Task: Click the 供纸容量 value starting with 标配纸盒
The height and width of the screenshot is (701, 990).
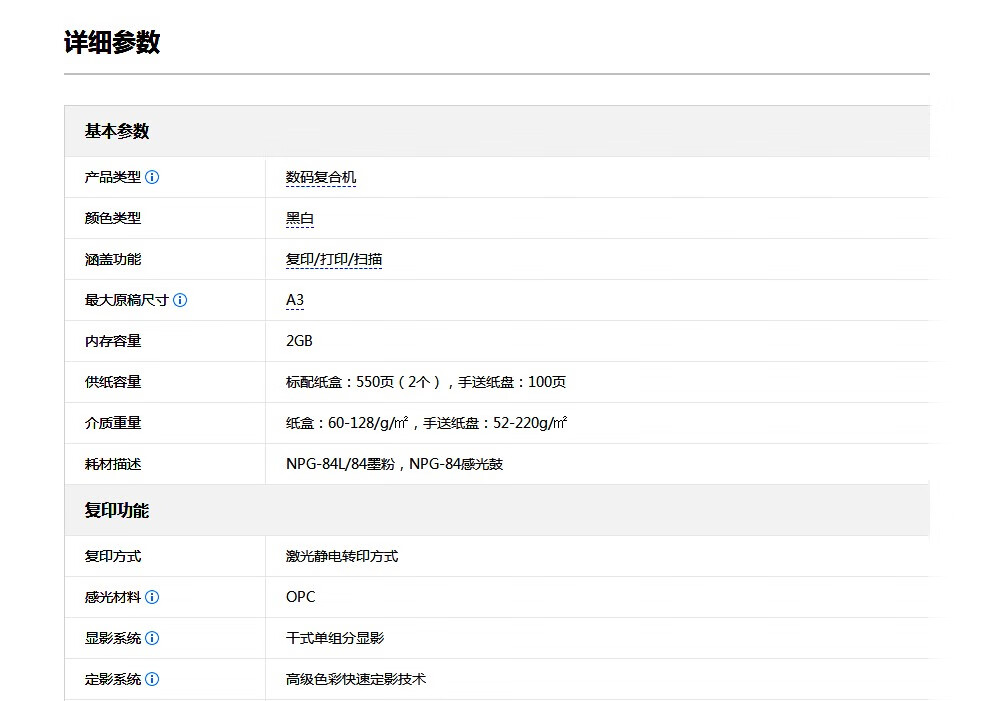Action: [x=426, y=382]
